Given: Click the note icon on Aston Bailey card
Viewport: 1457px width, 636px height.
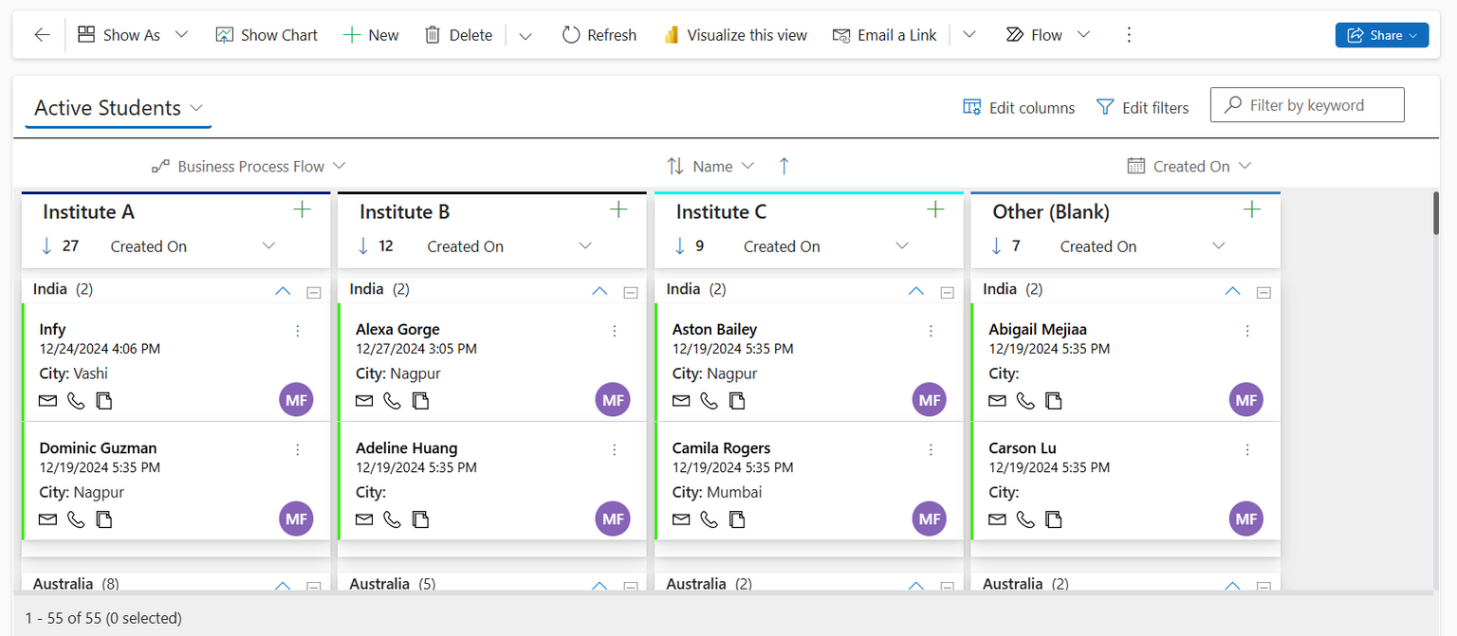Looking at the screenshot, I should point(737,401).
